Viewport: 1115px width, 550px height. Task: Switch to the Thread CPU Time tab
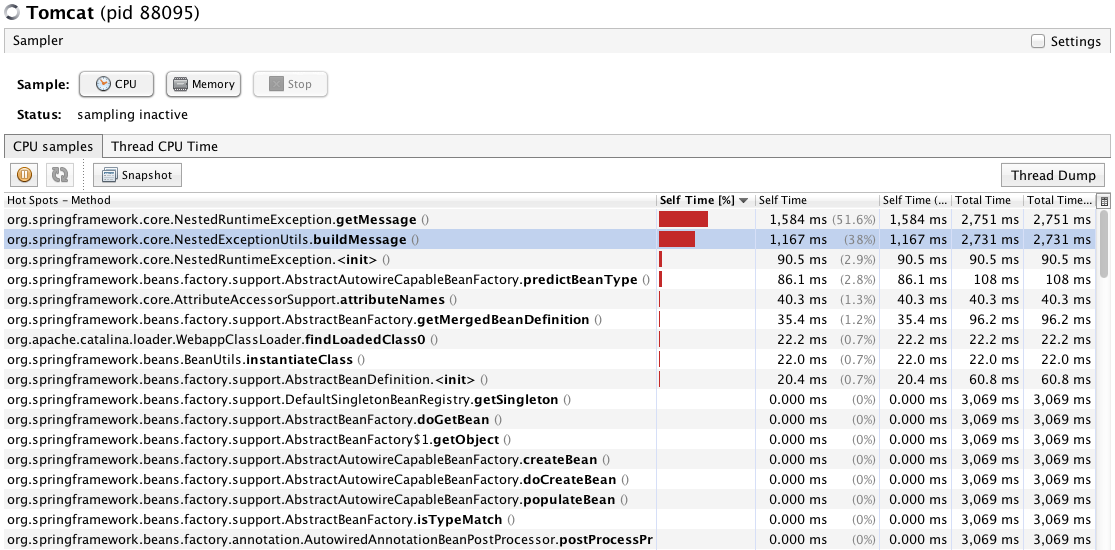164,146
